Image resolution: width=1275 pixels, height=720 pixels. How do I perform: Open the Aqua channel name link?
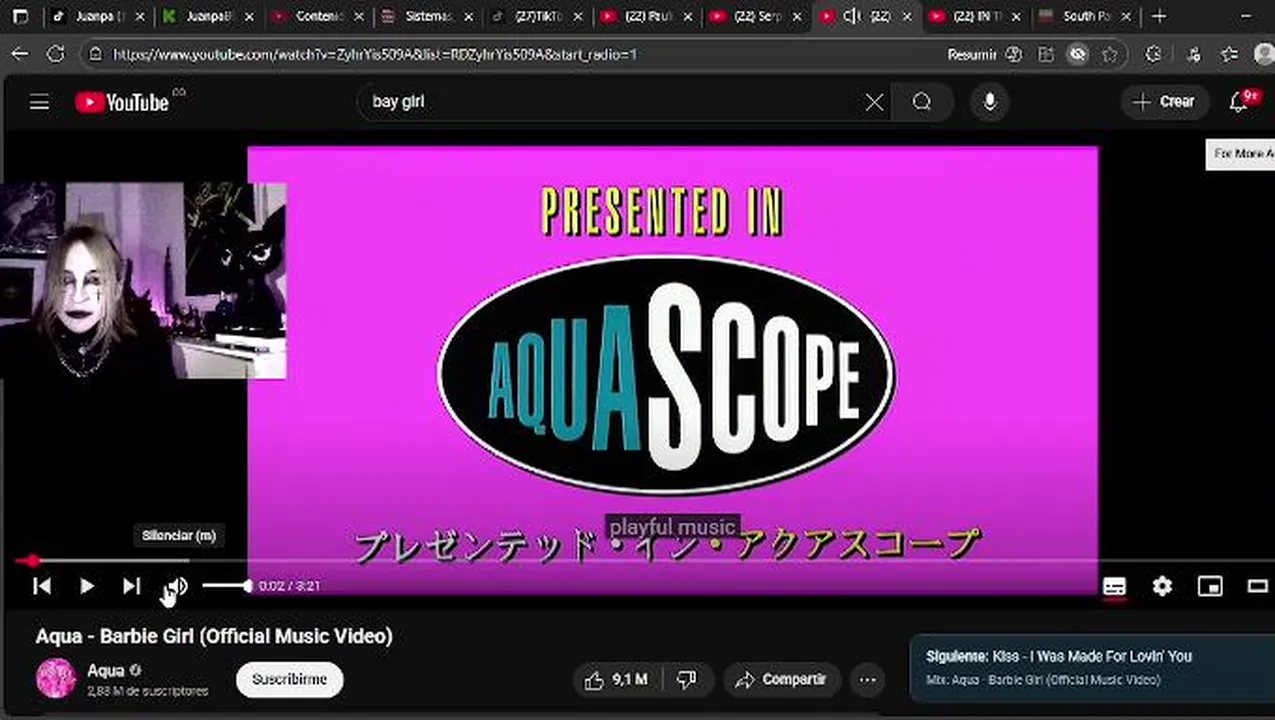pyautogui.click(x=105, y=670)
